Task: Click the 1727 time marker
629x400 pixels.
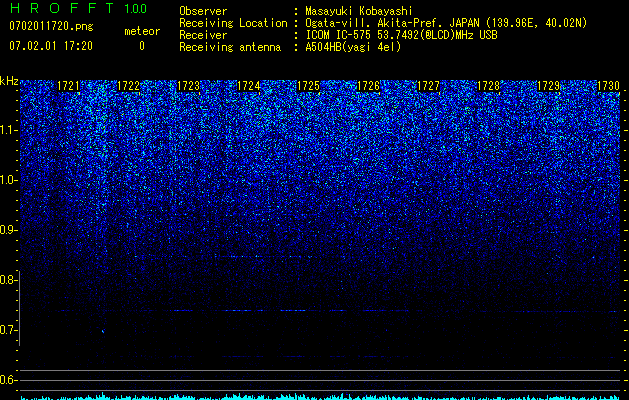Action: point(428,86)
